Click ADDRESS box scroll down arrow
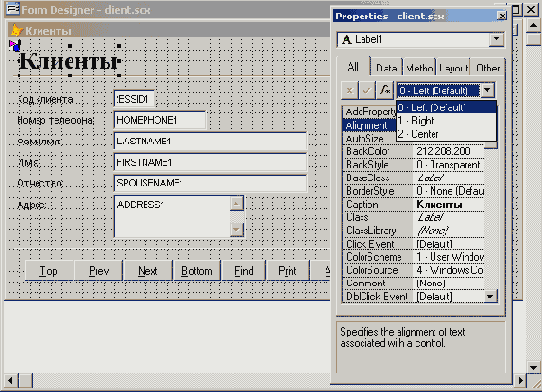The width and height of the screenshot is (542, 392). 236,229
